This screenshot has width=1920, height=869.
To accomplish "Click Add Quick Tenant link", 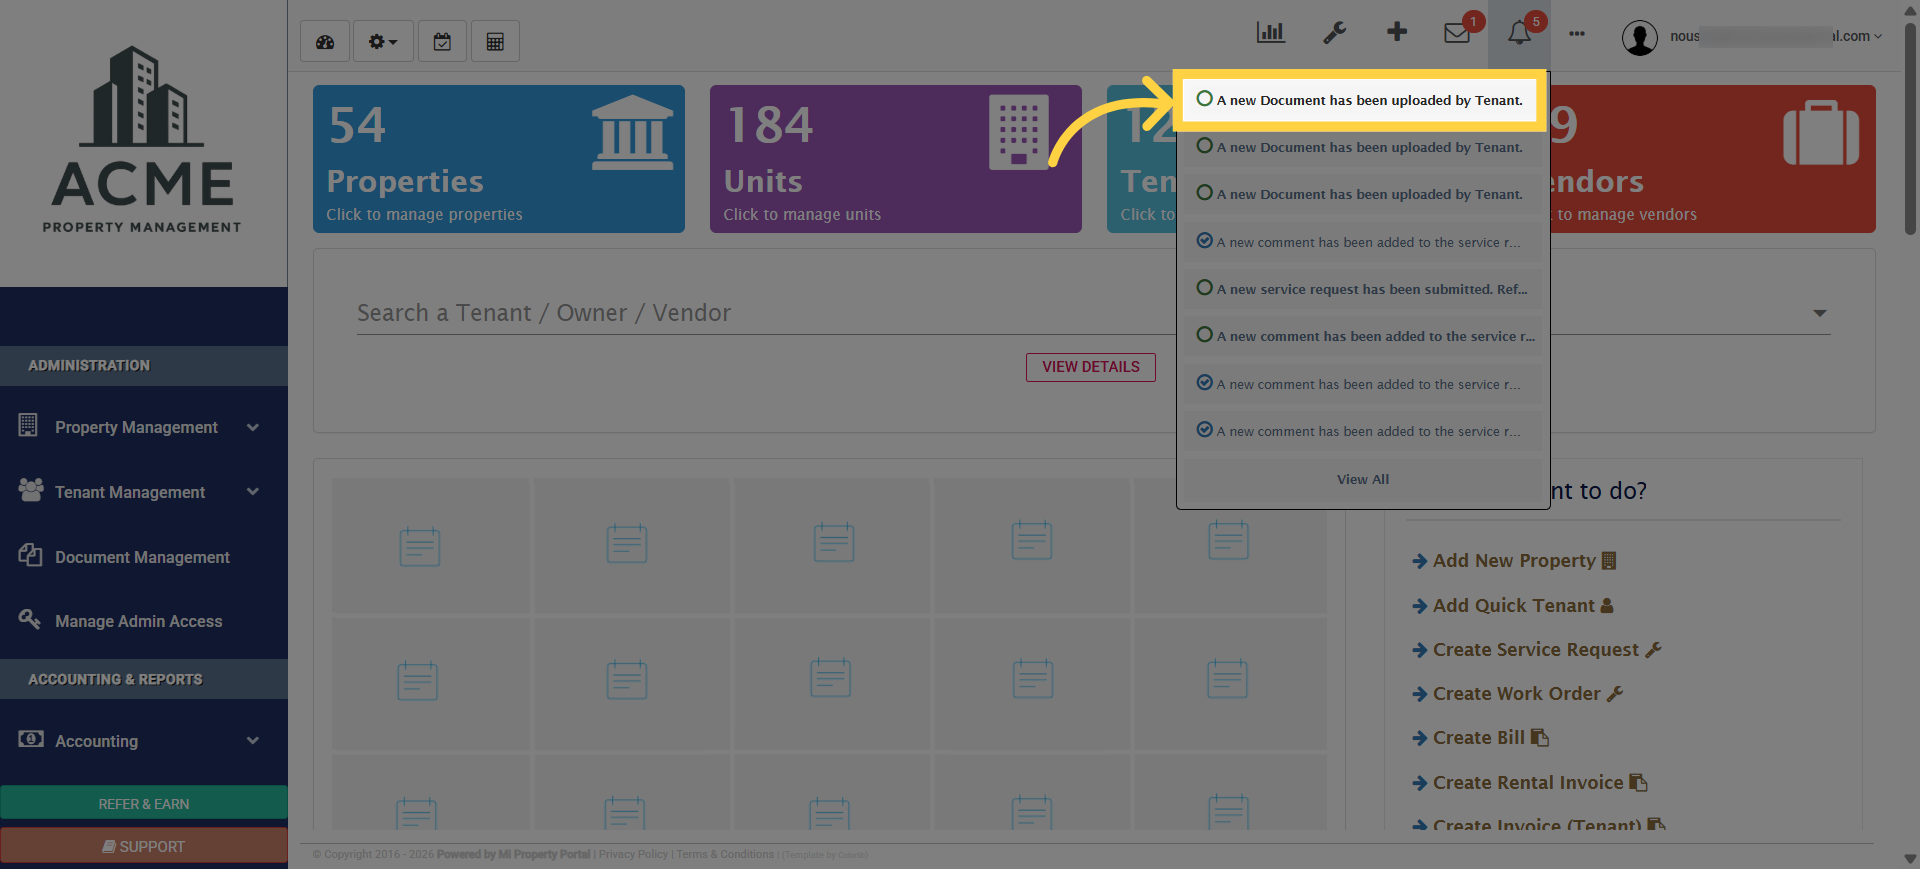I will (1512, 606).
